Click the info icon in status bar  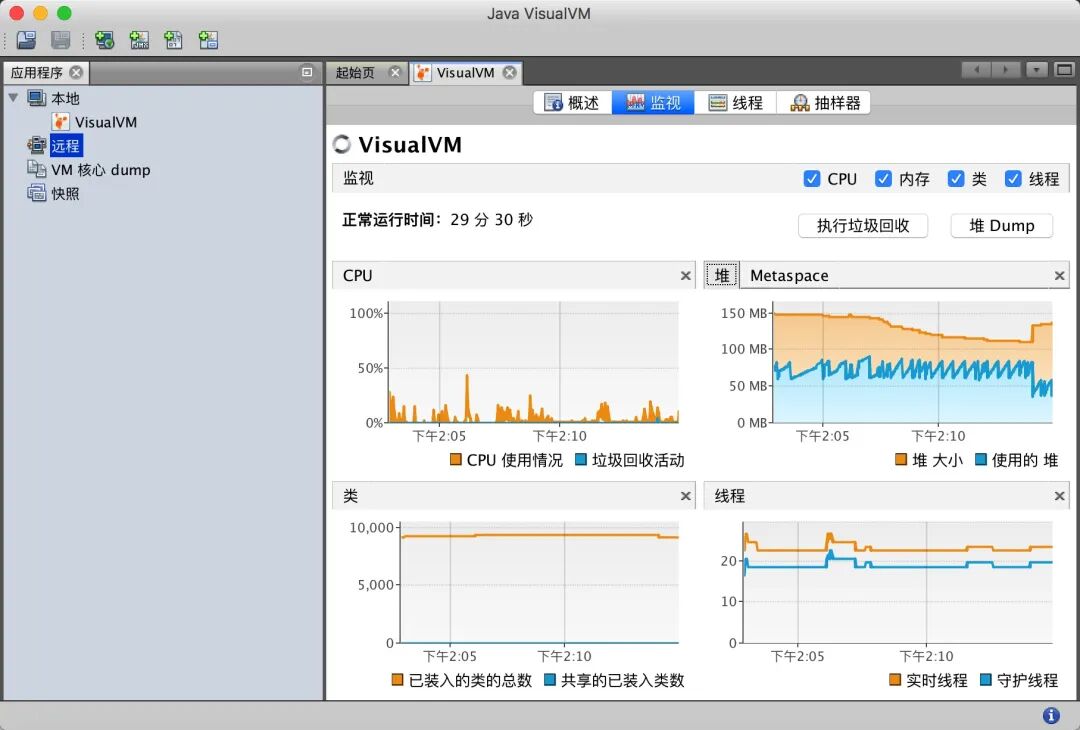tap(1051, 716)
